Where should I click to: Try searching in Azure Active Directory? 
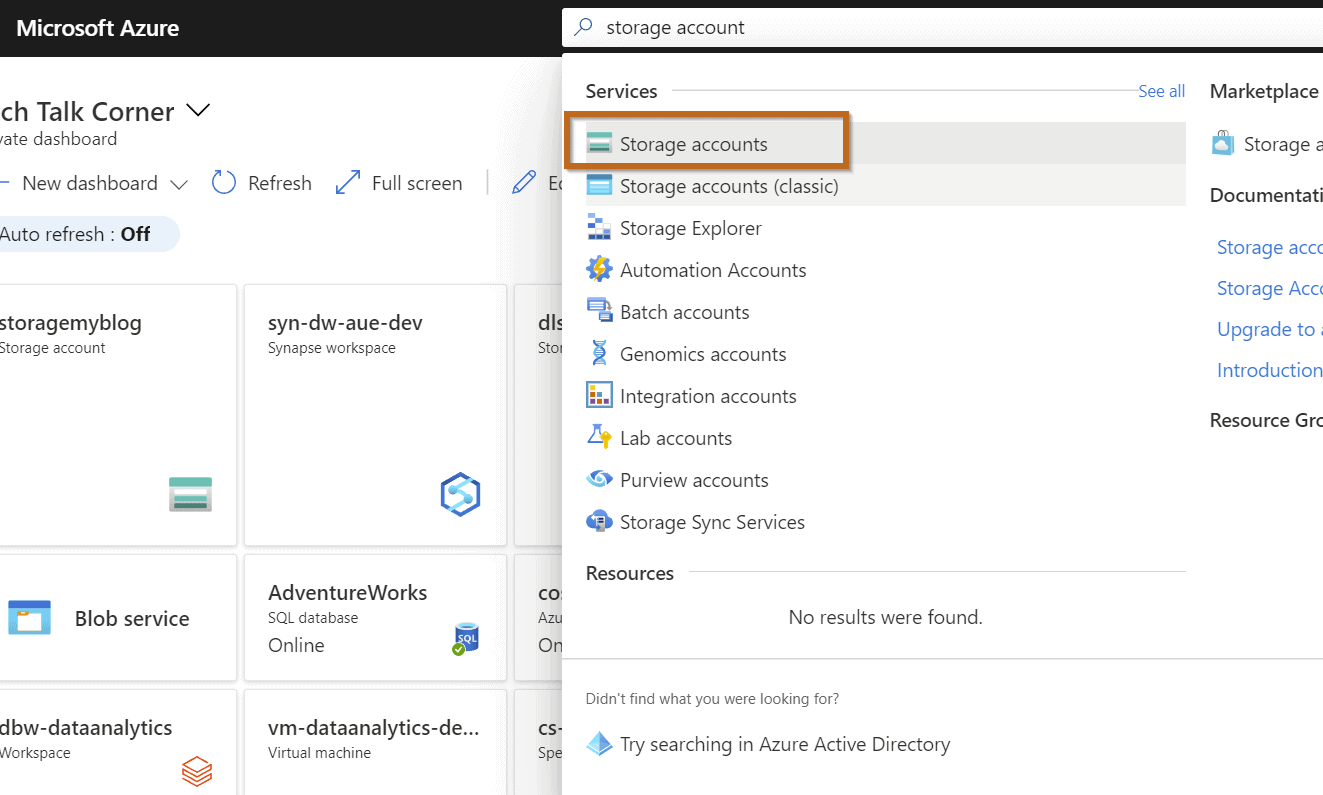point(785,744)
